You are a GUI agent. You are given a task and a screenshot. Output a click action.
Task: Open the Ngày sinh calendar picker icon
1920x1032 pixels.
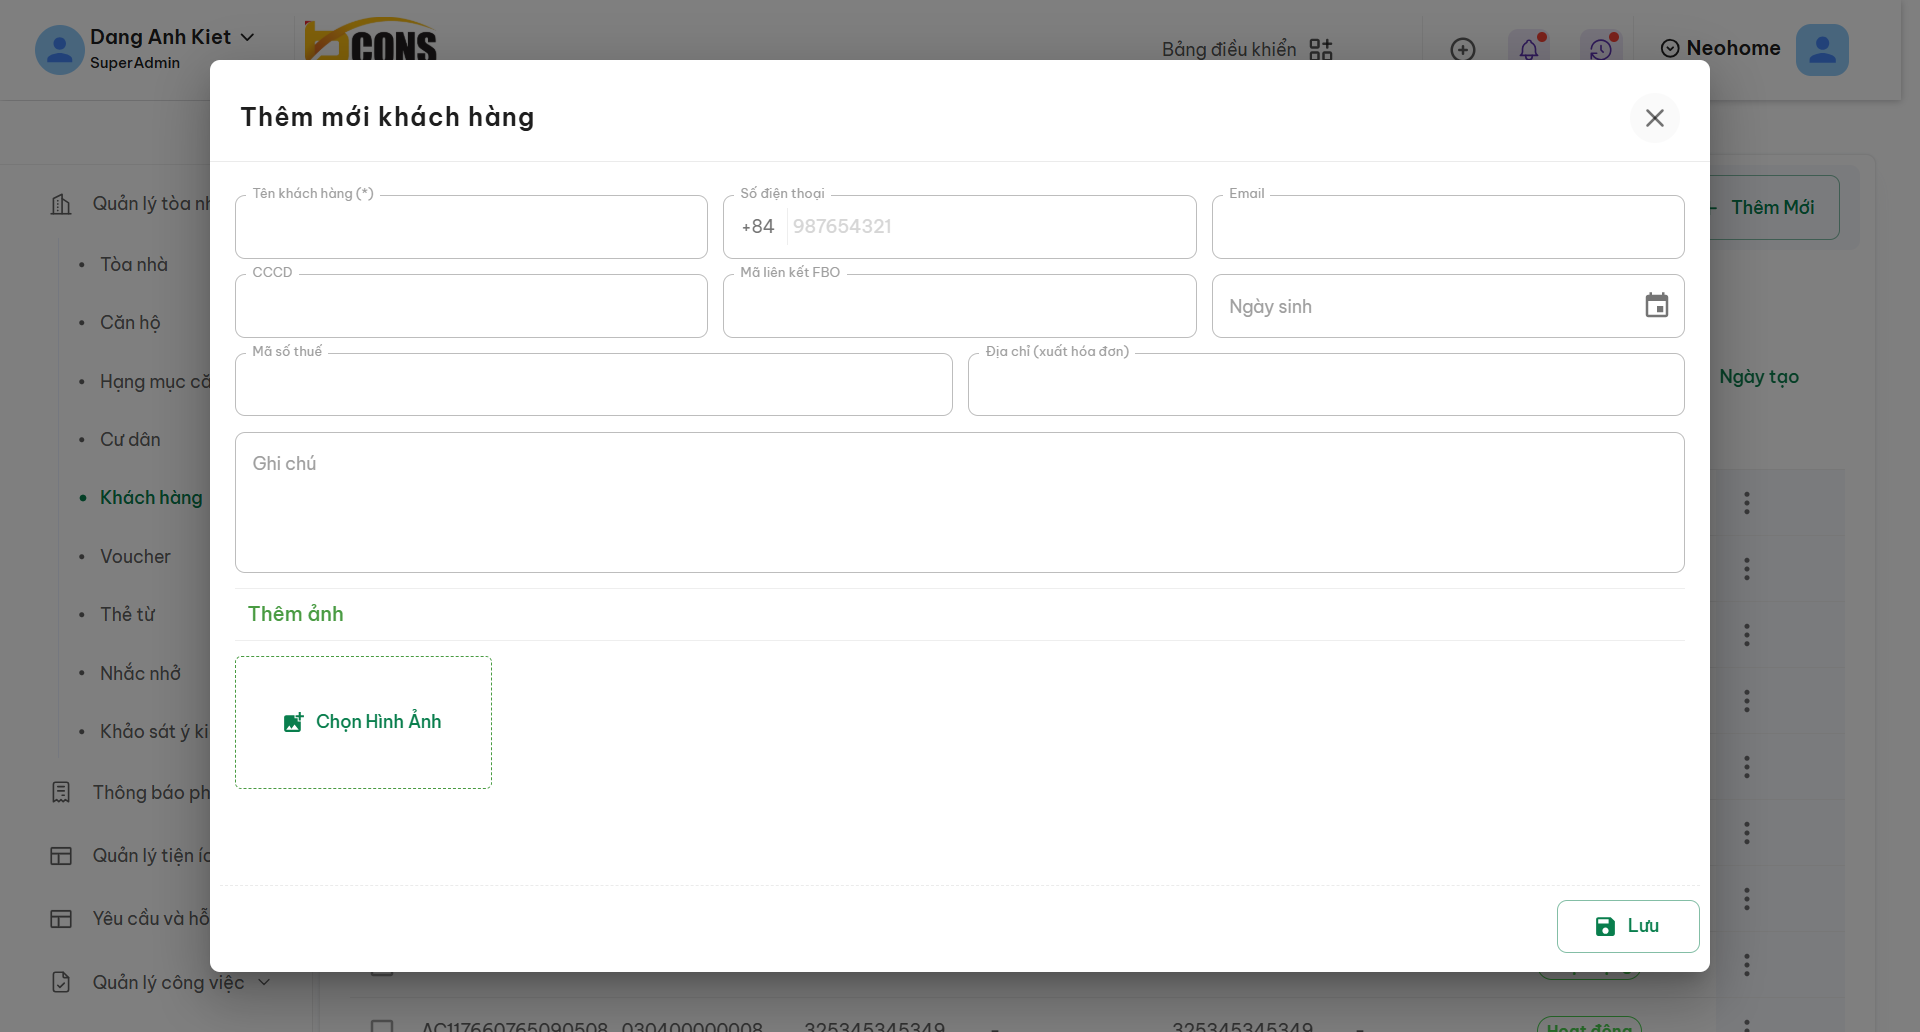pyautogui.click(x=1656, y=306)
